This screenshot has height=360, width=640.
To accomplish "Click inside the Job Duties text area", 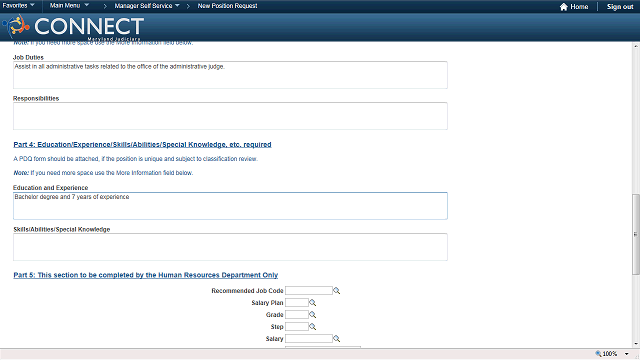I will (x=230, y=75).
